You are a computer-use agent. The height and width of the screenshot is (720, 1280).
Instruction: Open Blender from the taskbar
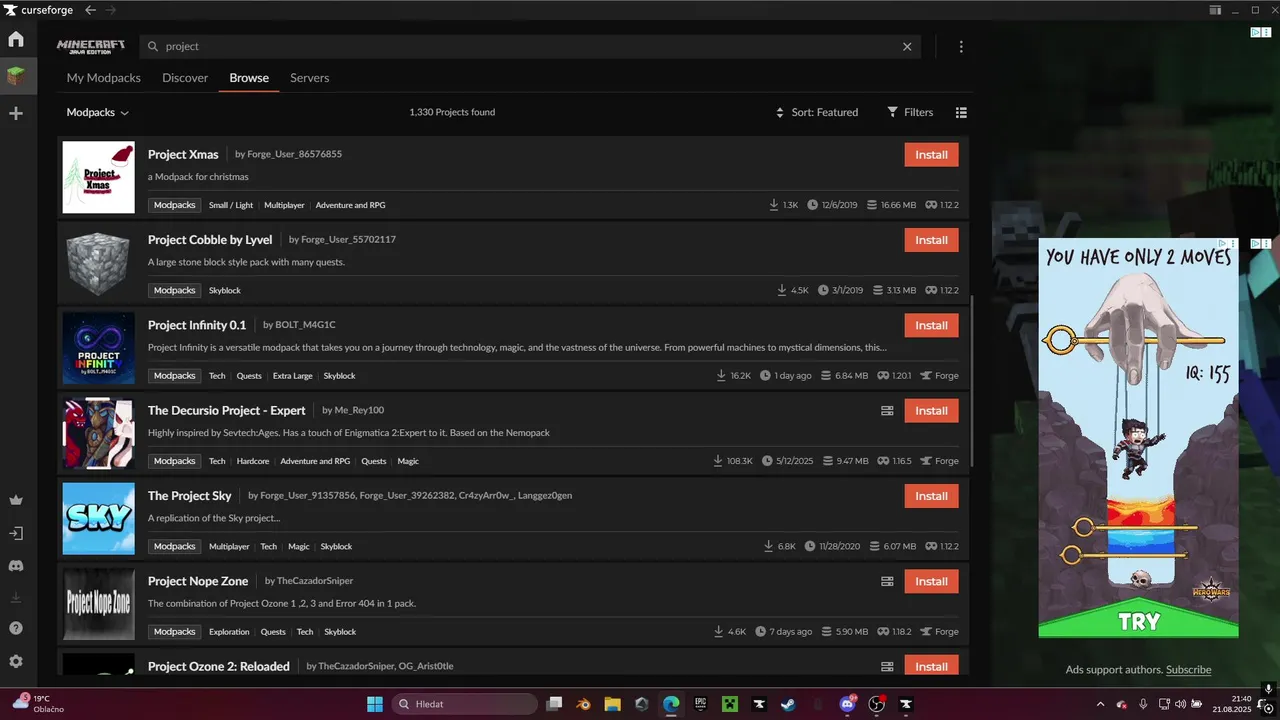(583, 704)
